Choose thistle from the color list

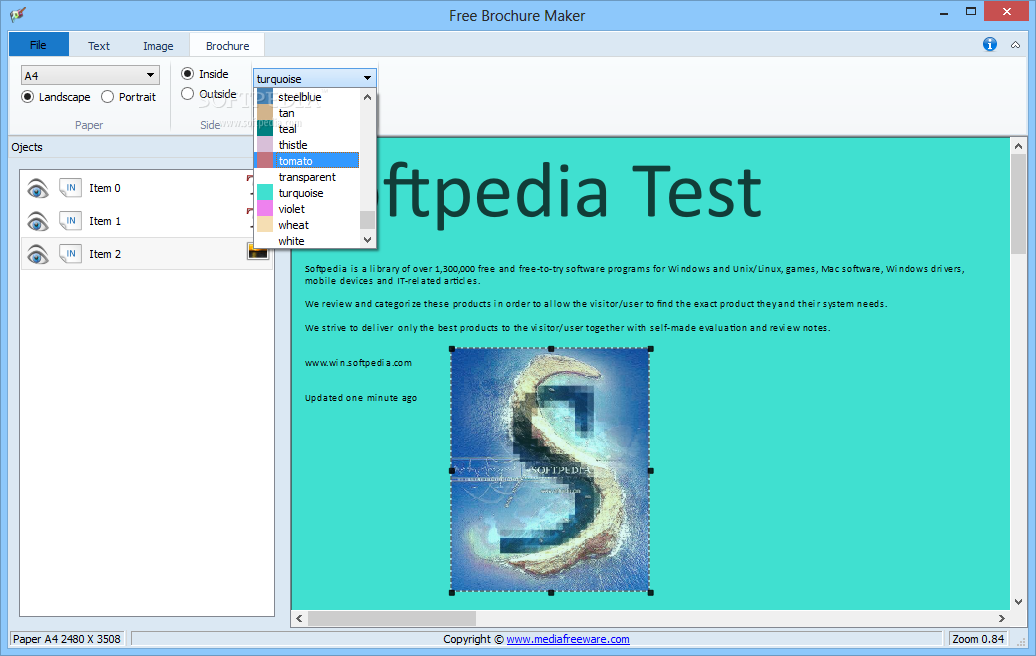pos(307,145)
